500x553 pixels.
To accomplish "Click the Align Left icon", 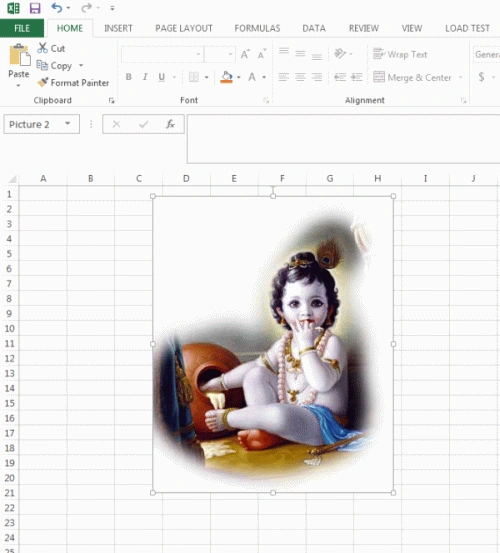I will (x=283, y=77).
